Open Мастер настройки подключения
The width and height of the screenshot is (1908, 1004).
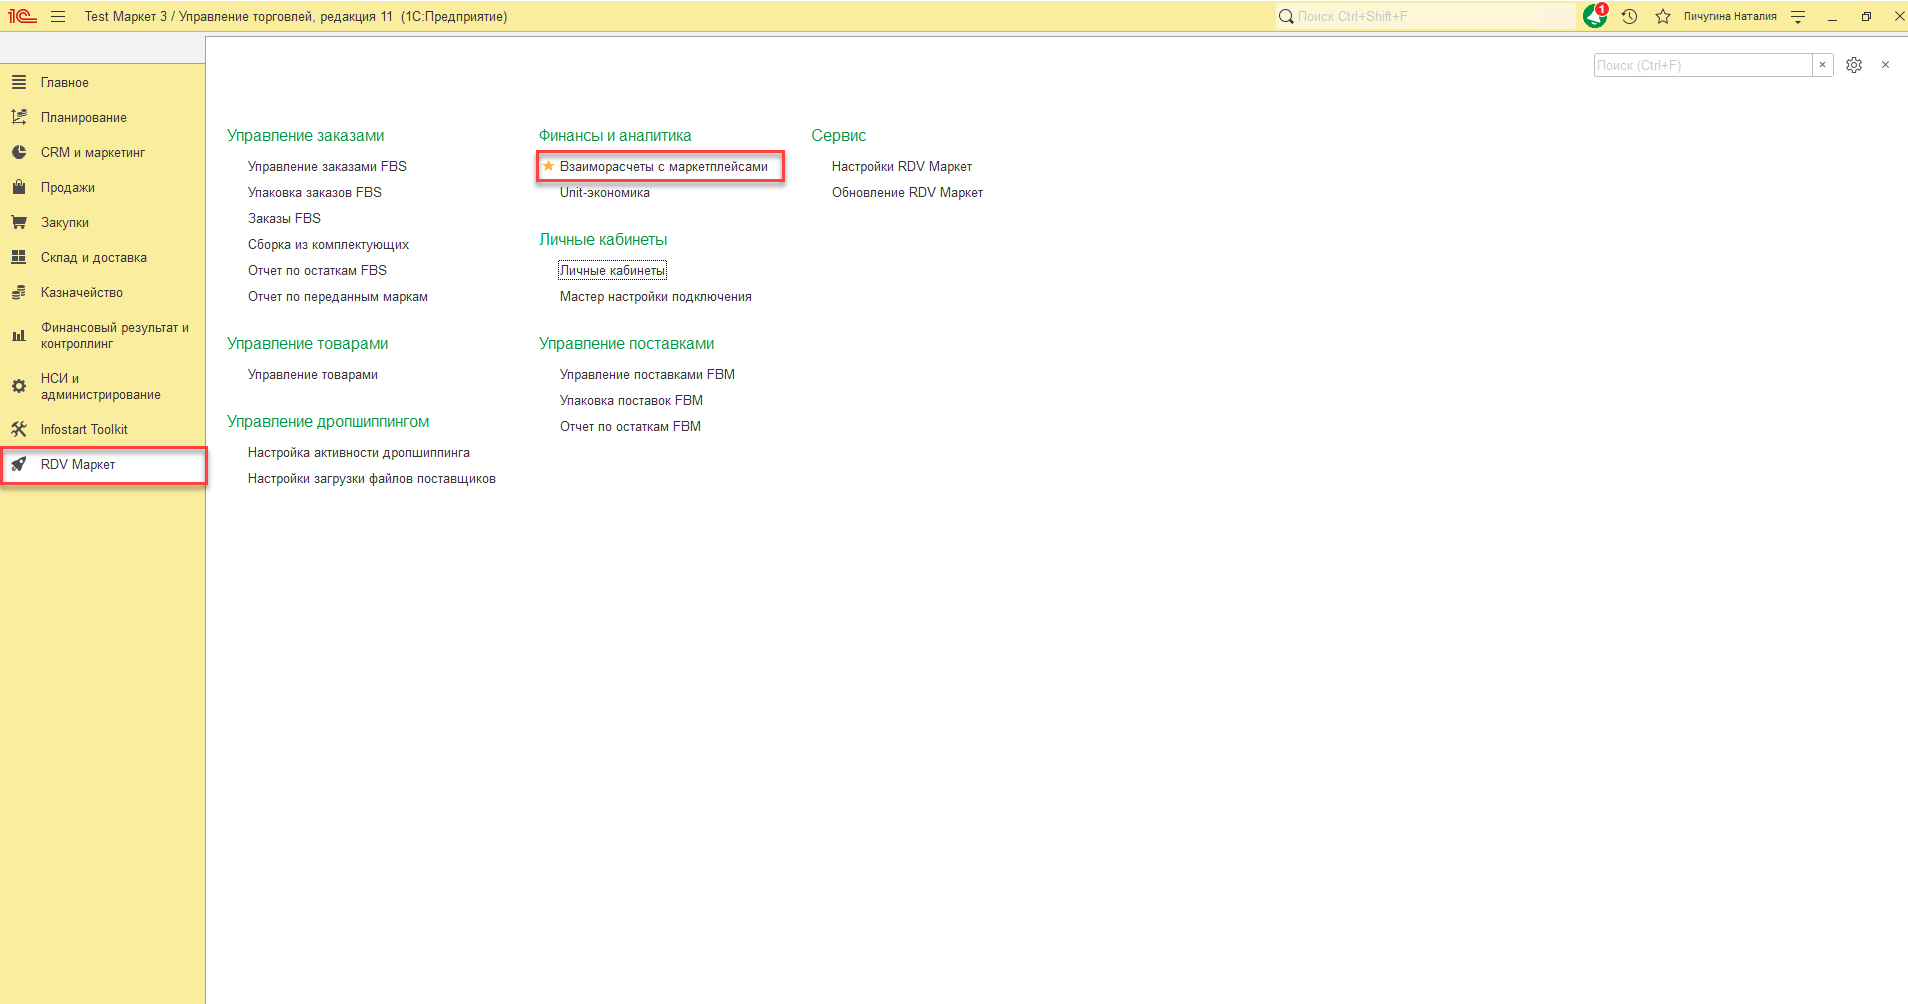656,296
